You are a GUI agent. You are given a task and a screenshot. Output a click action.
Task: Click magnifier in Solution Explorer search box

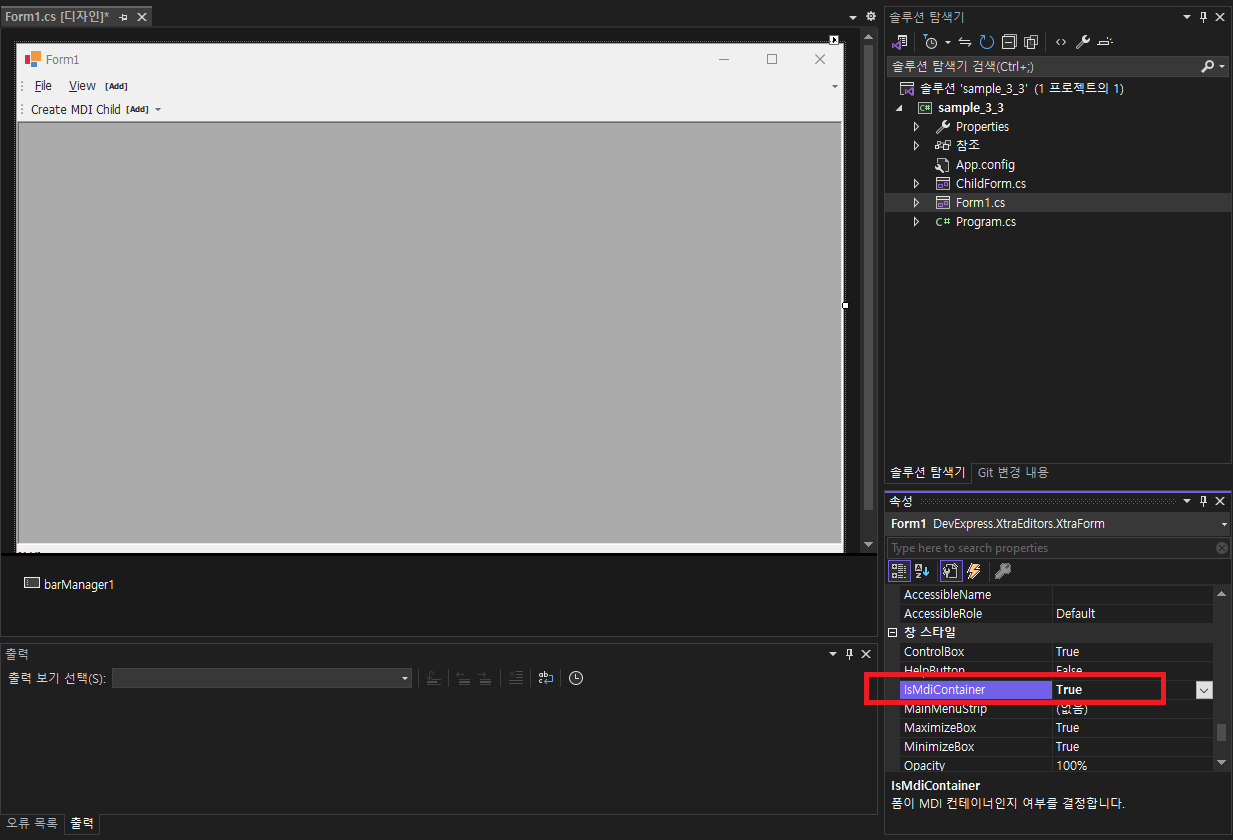(1207, 66)
